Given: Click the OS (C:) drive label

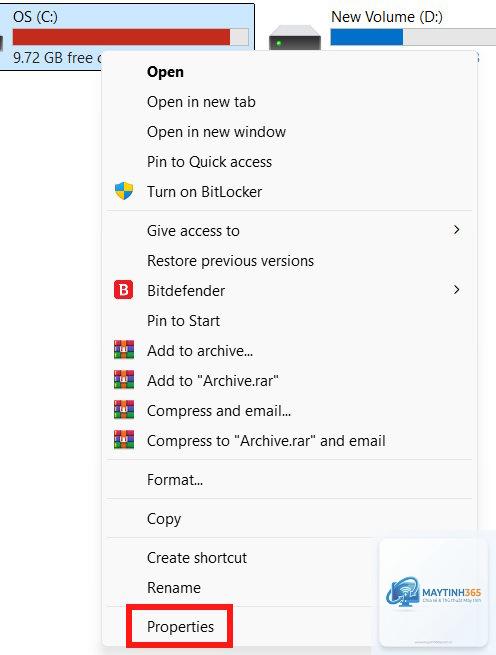Looking at the screenshot, I should (35, 17).
